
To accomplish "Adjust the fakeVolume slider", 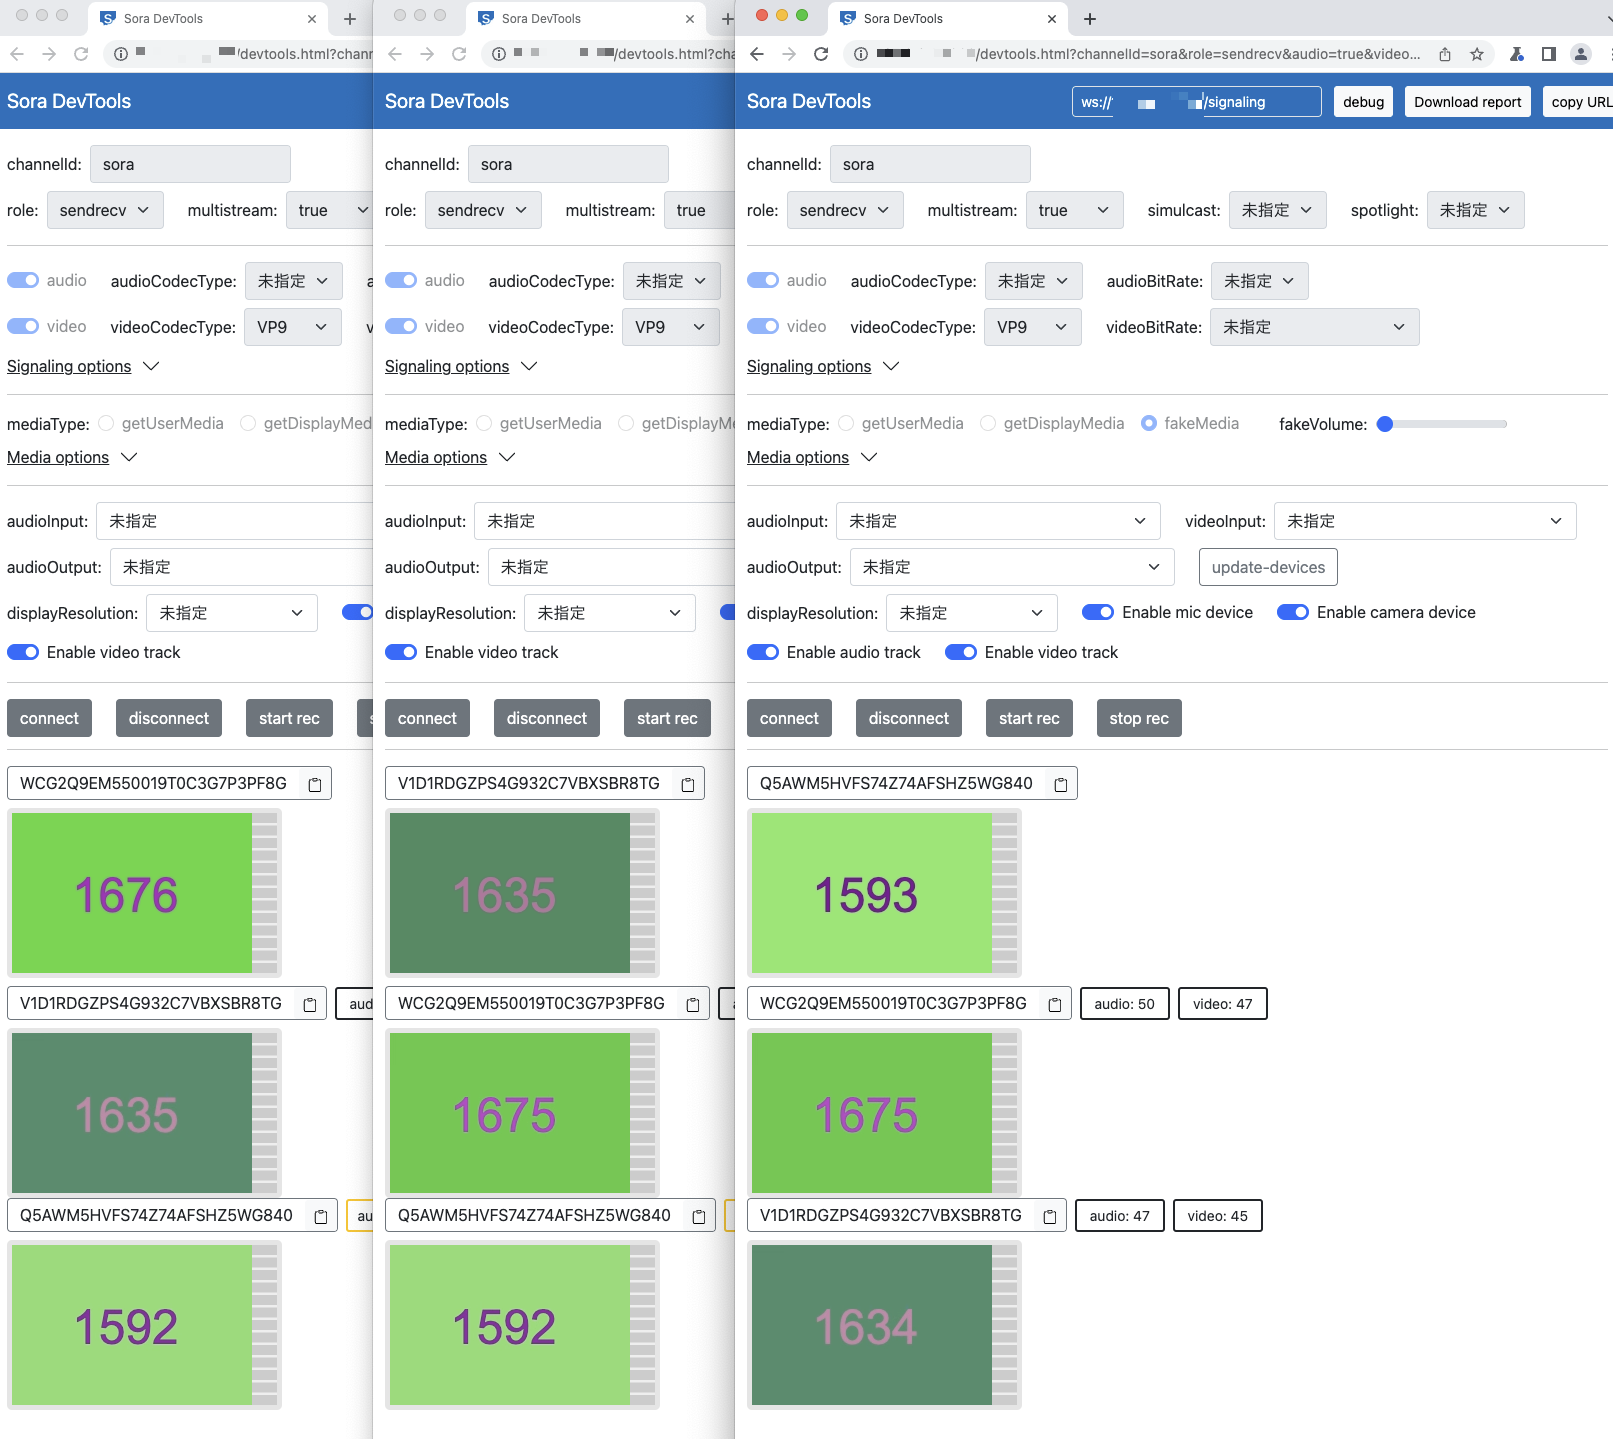I will pyautogui.click(x=1442, y=424).
